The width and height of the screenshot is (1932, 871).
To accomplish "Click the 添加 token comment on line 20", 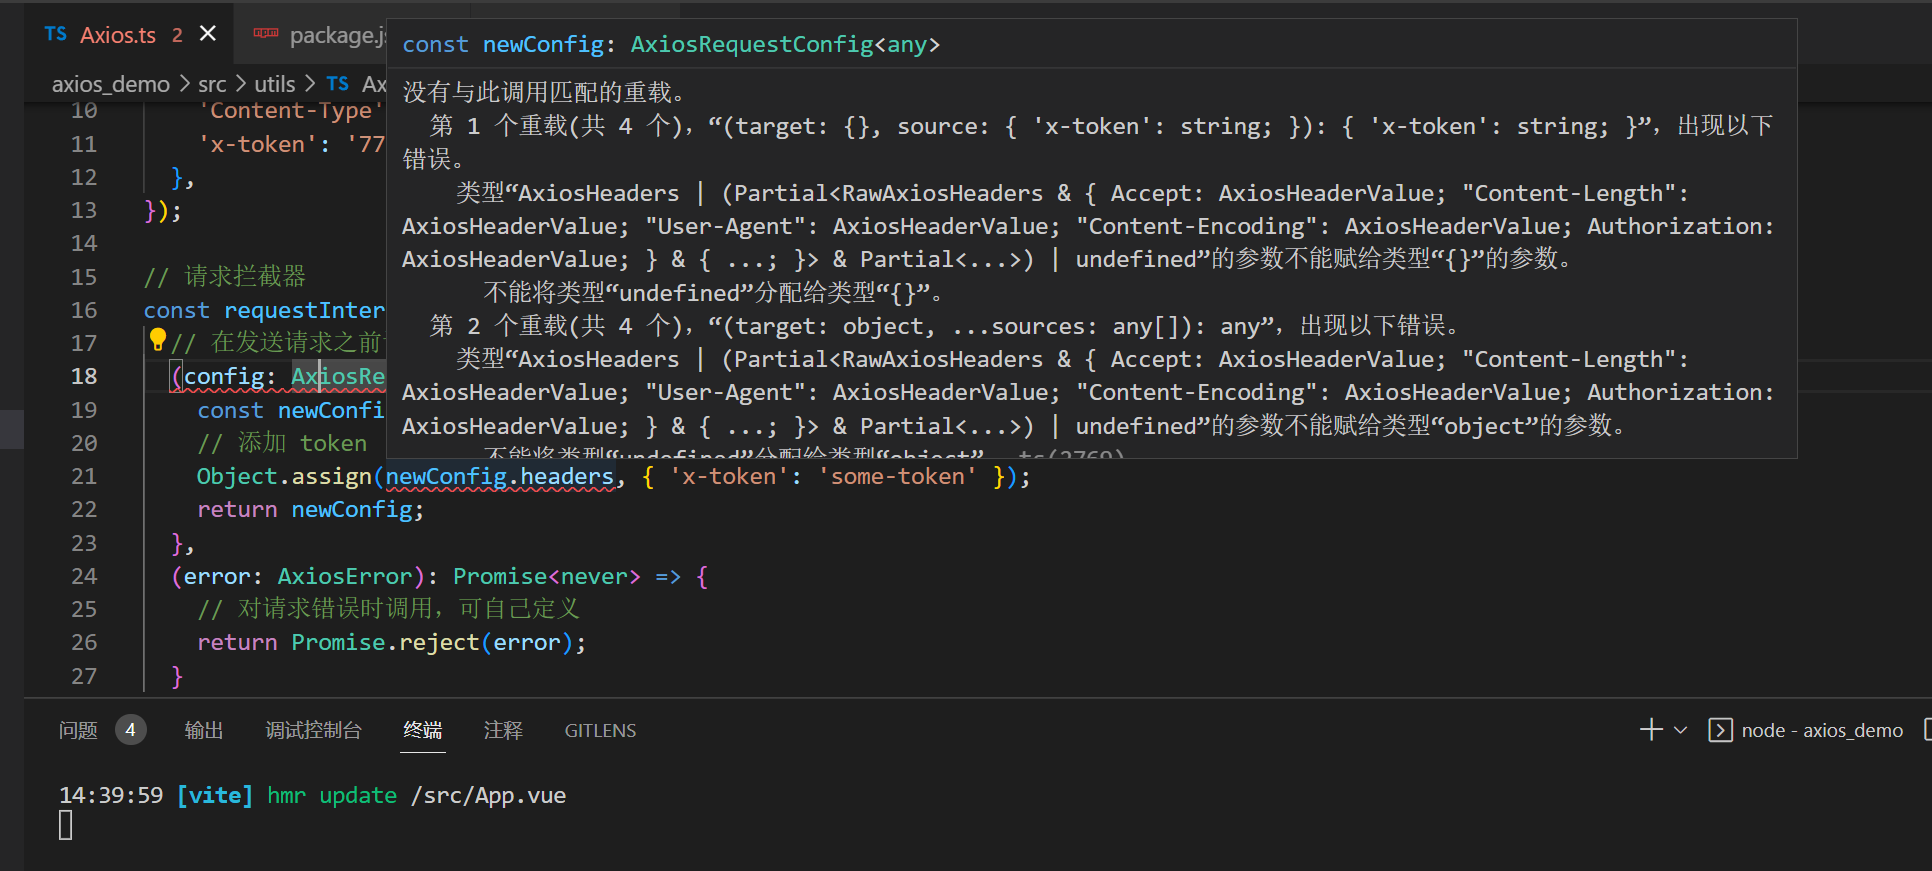I will tap(282, 443).
